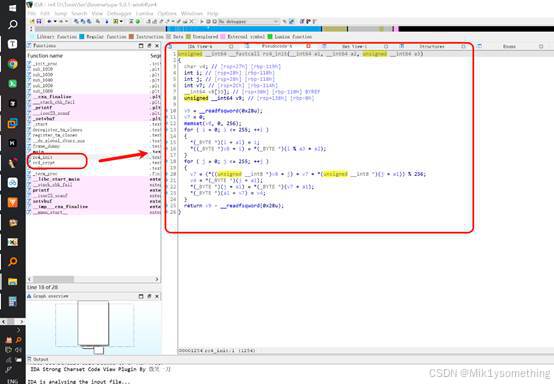Screen dimensions: 554x384
Task: Expand the back-navigation arrow dropdown in toolbar
Action: pyautogui.click(x=55, y=22)
